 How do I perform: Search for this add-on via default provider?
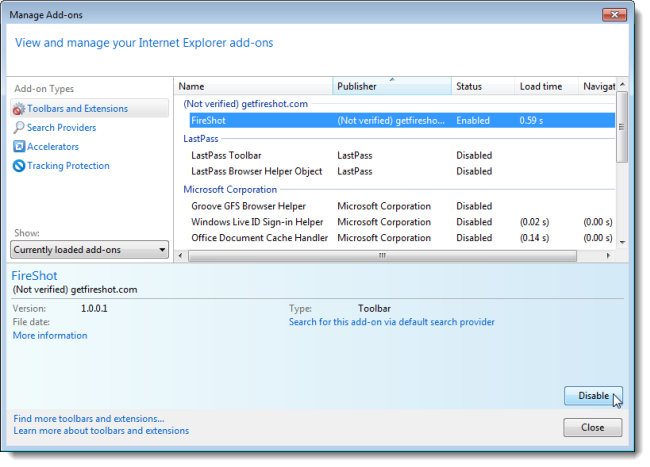pyautogui.click(x=392, y=322)
